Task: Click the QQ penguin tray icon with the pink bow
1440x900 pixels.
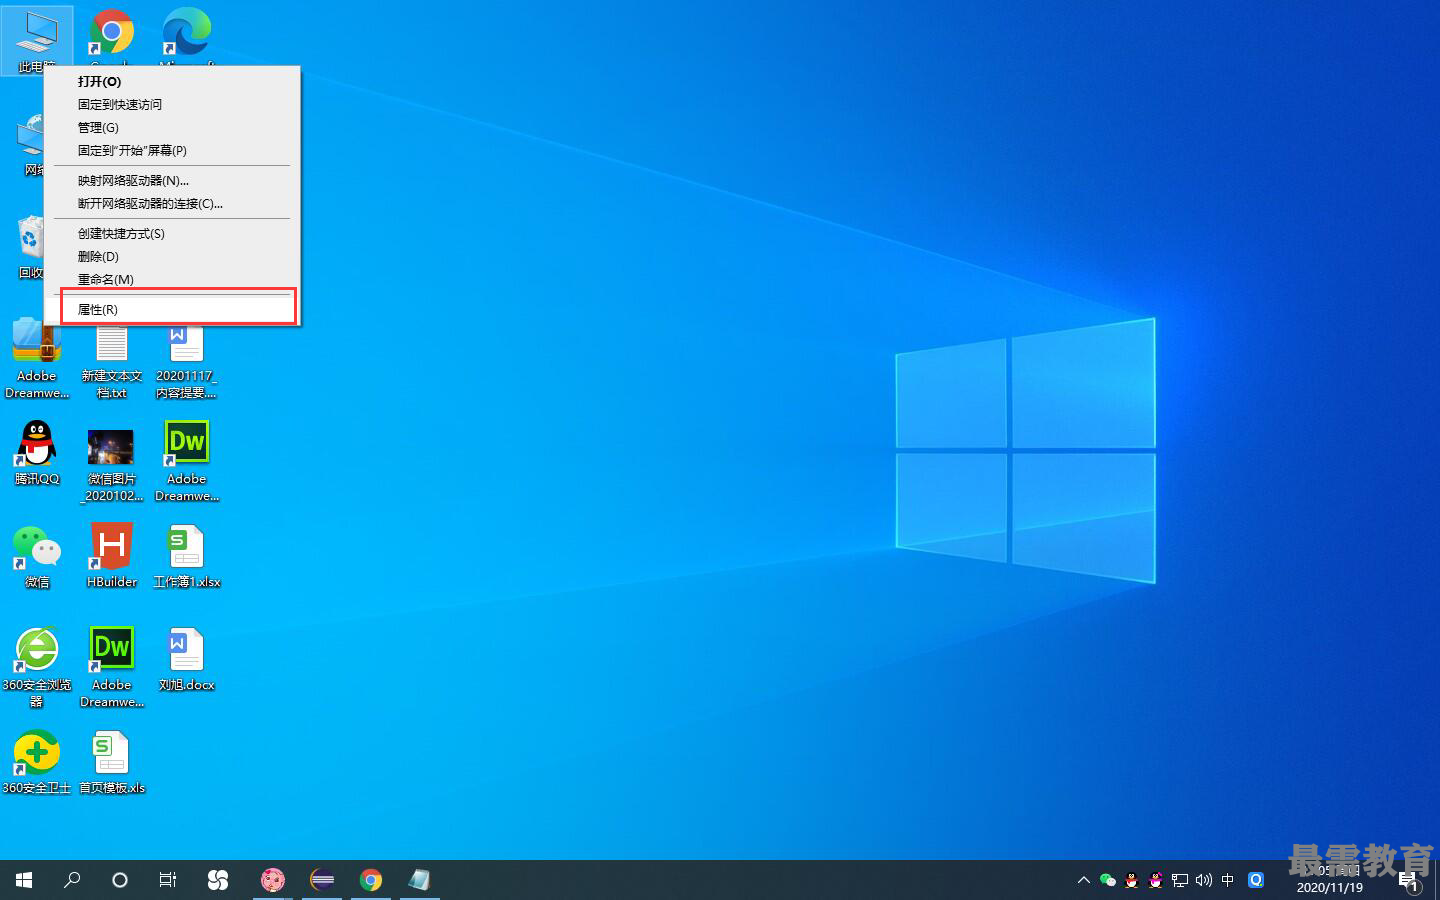Action: pos(1156,880)
